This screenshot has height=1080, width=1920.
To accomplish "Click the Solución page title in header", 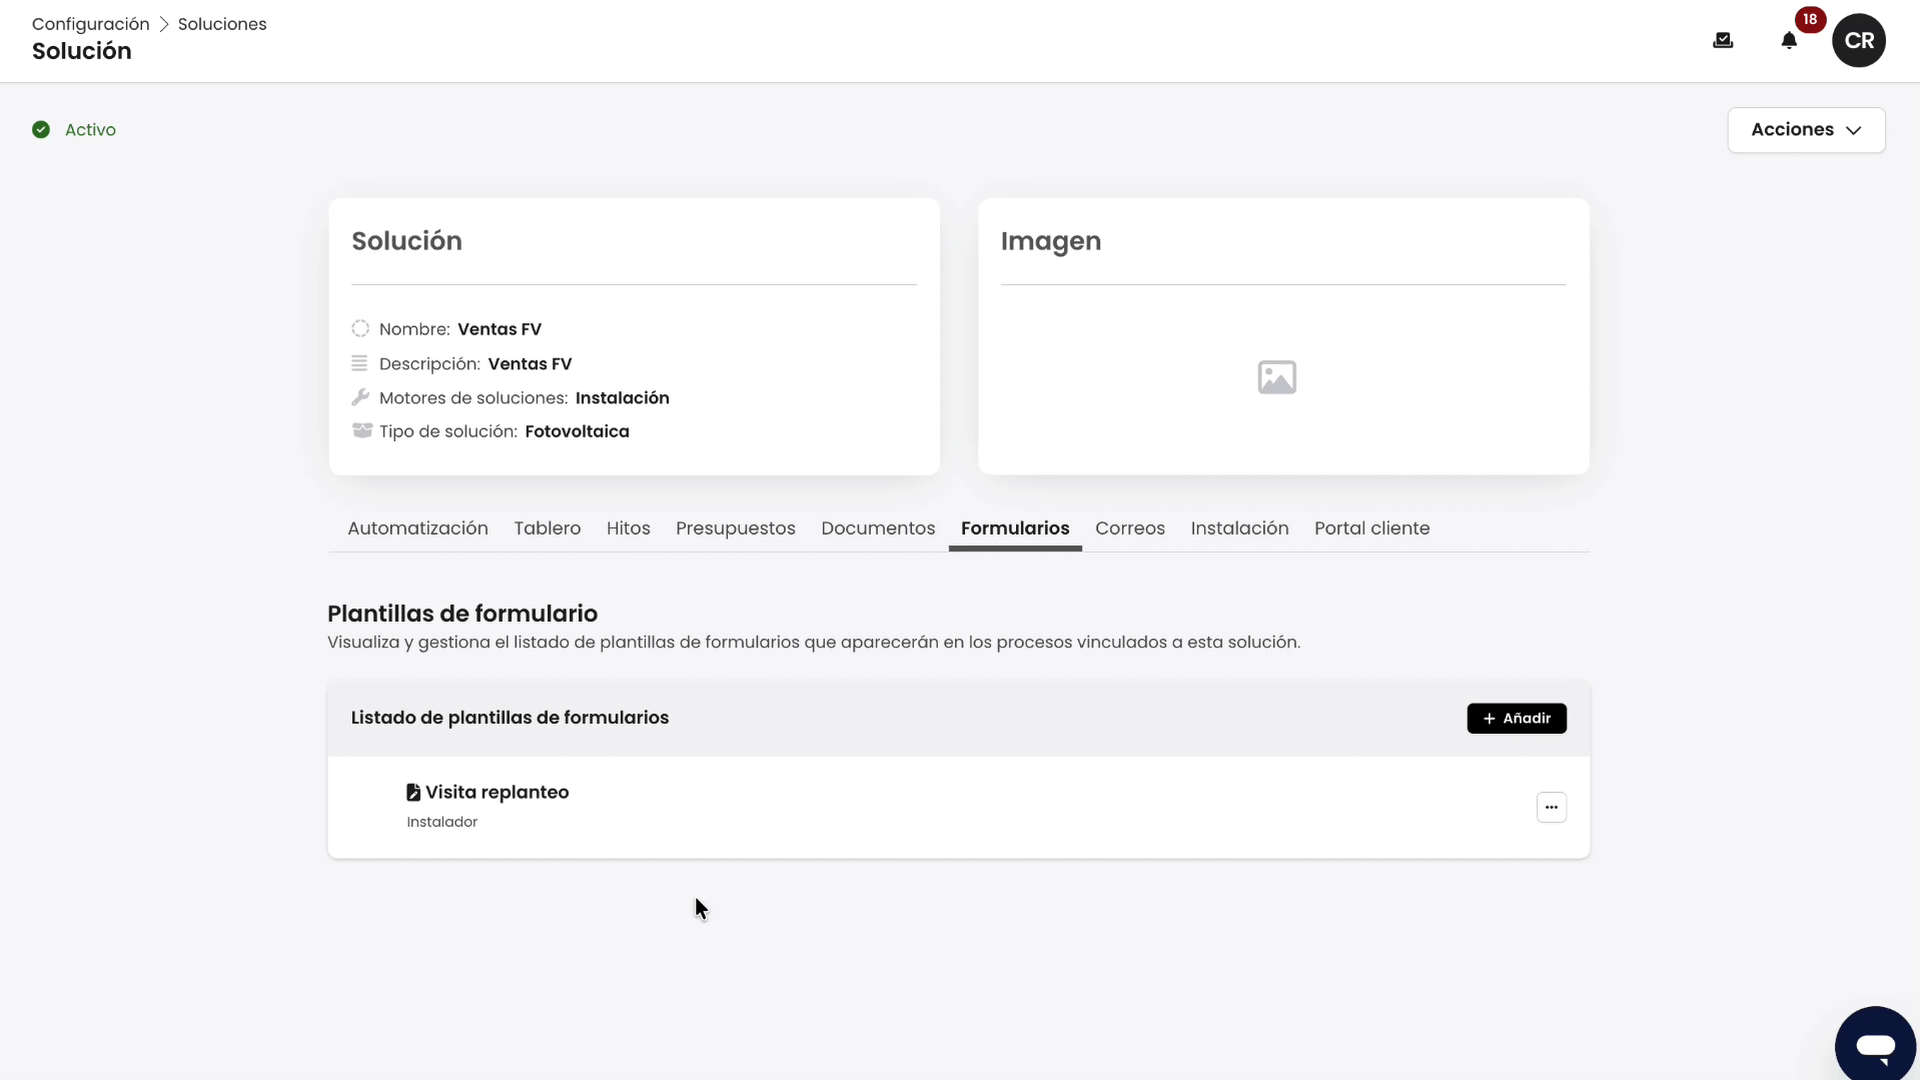I will click(82, 51).
